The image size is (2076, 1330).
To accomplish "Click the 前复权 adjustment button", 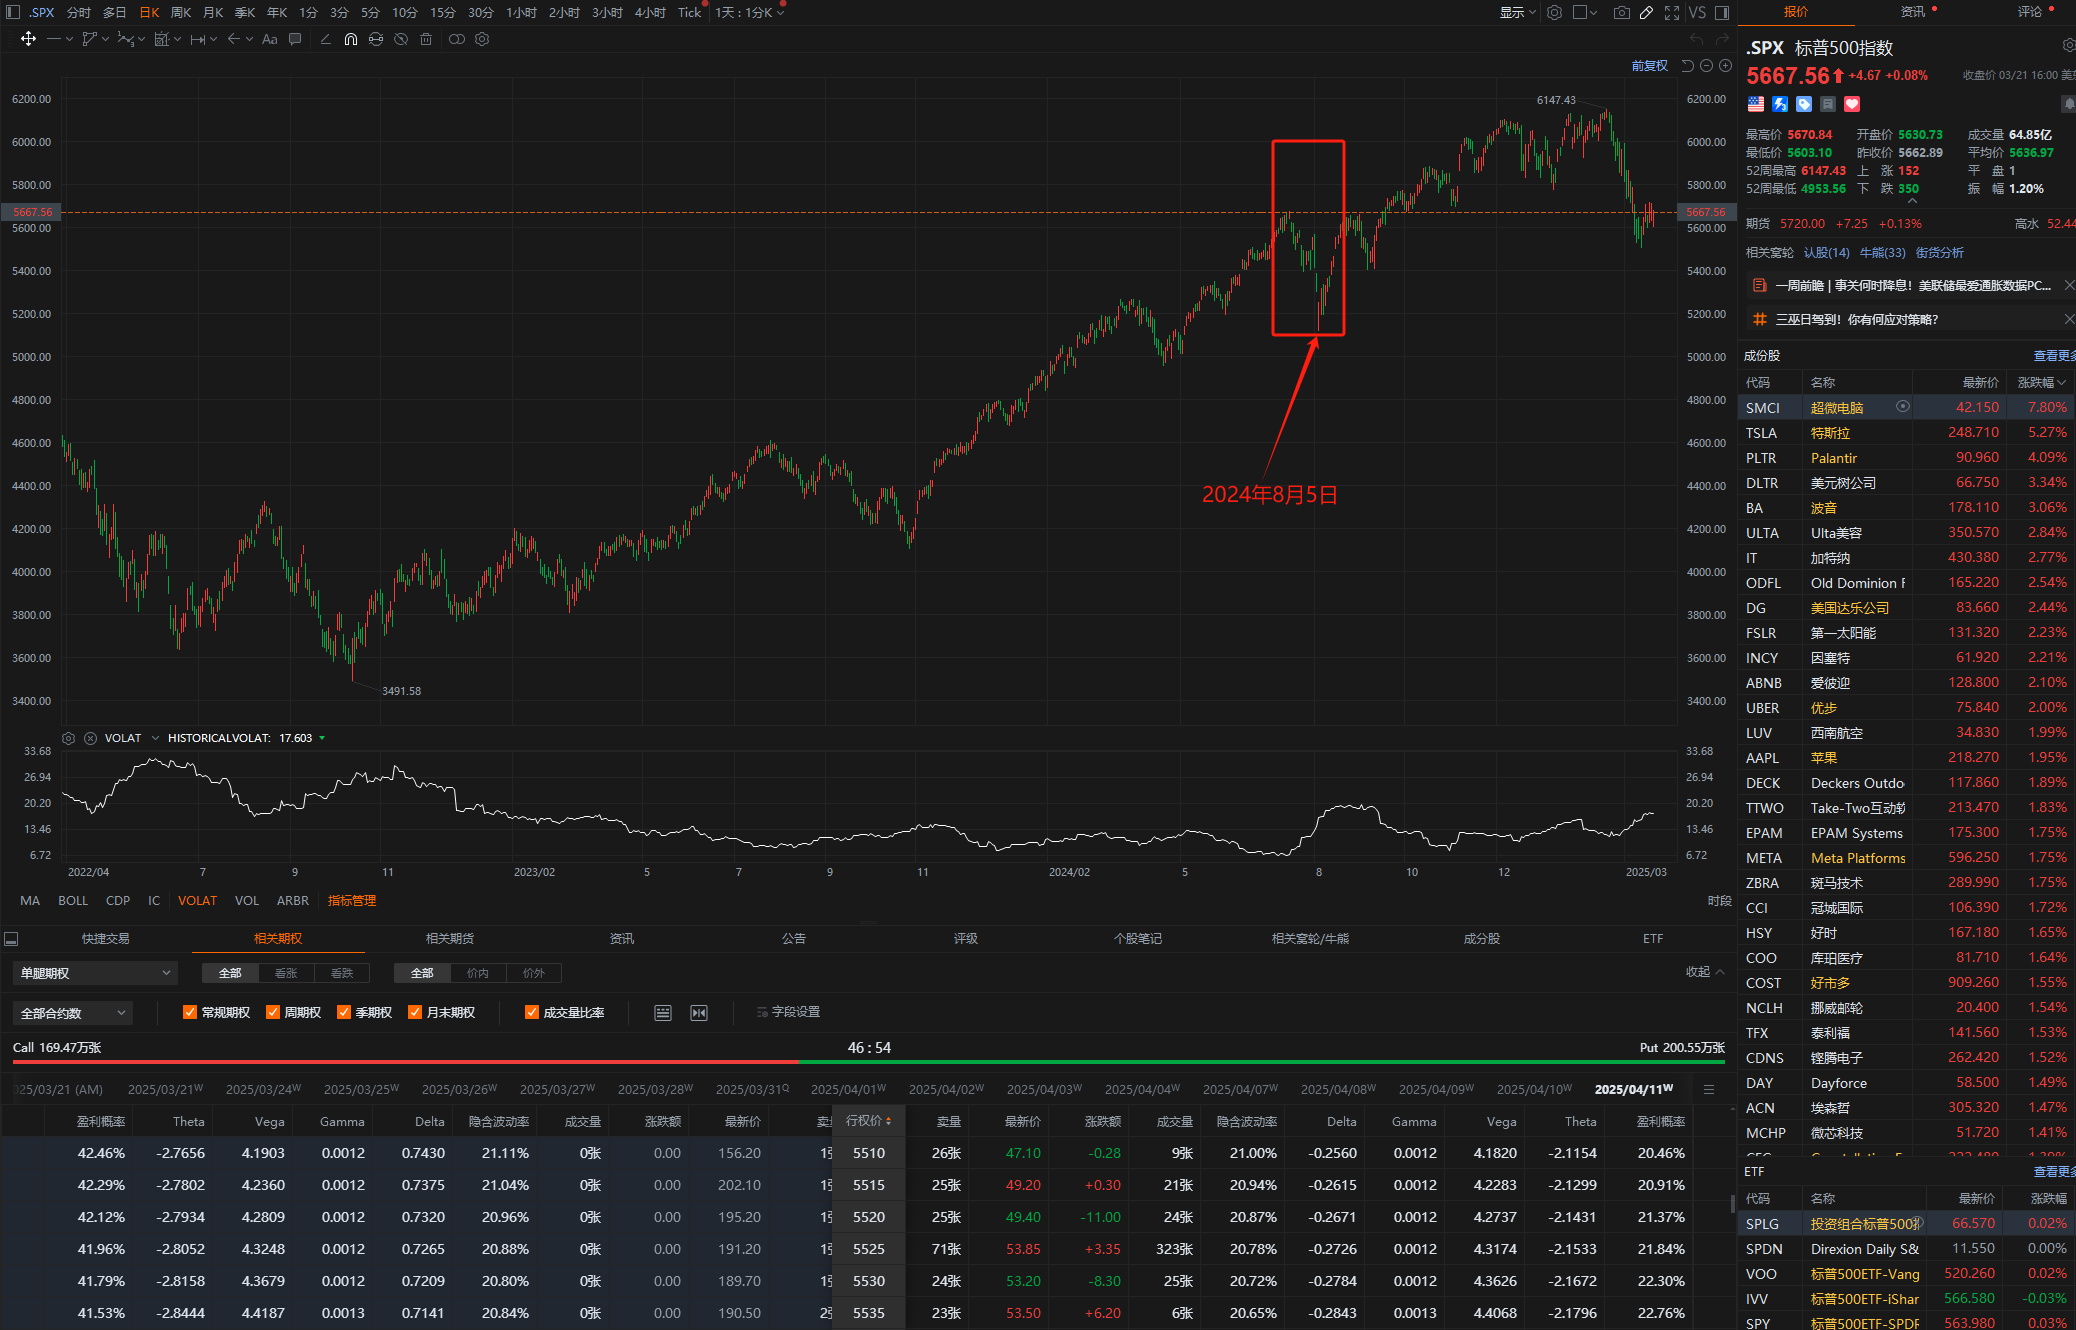I will point(1649,65).
